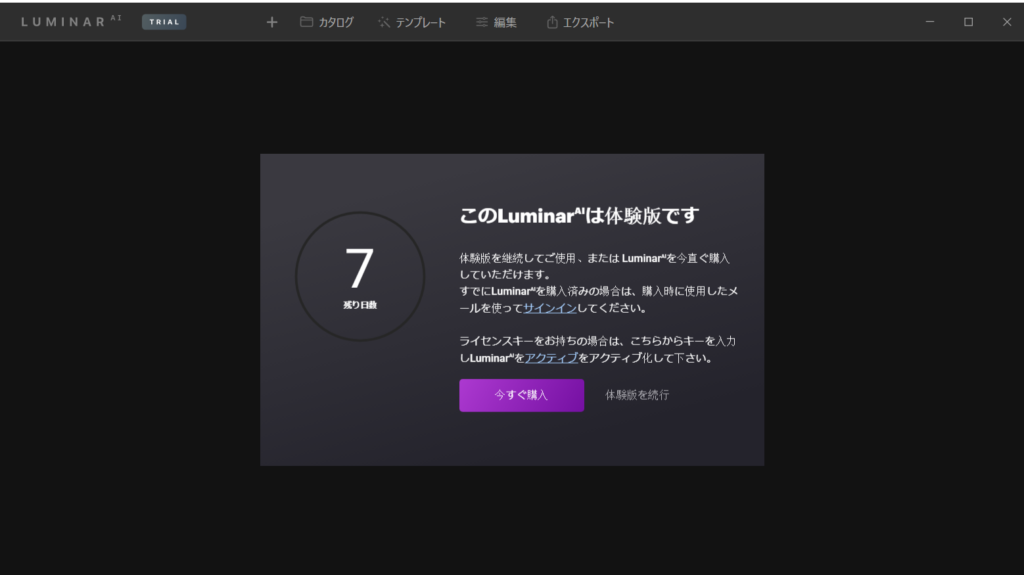Click the heading このLuminarは体験版です
This screenshot has height=575, width=1024.
click(579, 216)
